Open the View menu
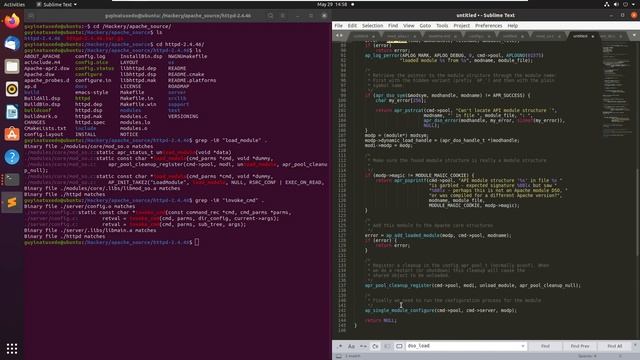Image resolution: width=640 pixels, height=360 pixels. (x=409, y=25)
